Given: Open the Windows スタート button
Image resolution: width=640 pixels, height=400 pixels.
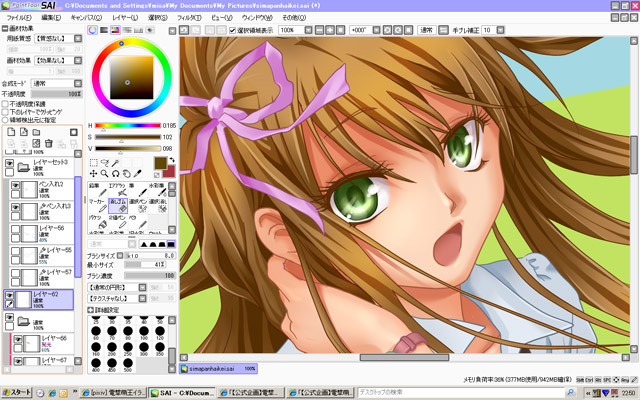Looking at the screenshot, I should 16,393.
